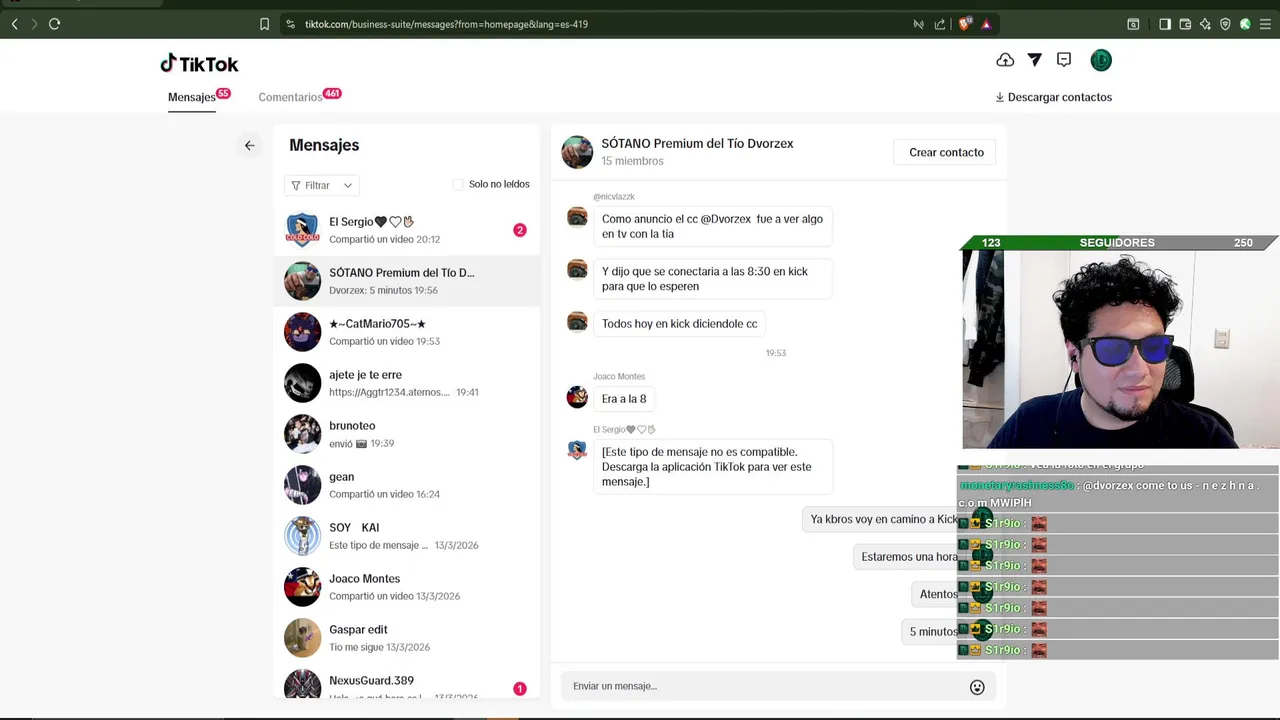Viewport: 1280px width, 720px height.
Task: Click the brunoteo avatar thumbnail
Action: coord(302,434)
